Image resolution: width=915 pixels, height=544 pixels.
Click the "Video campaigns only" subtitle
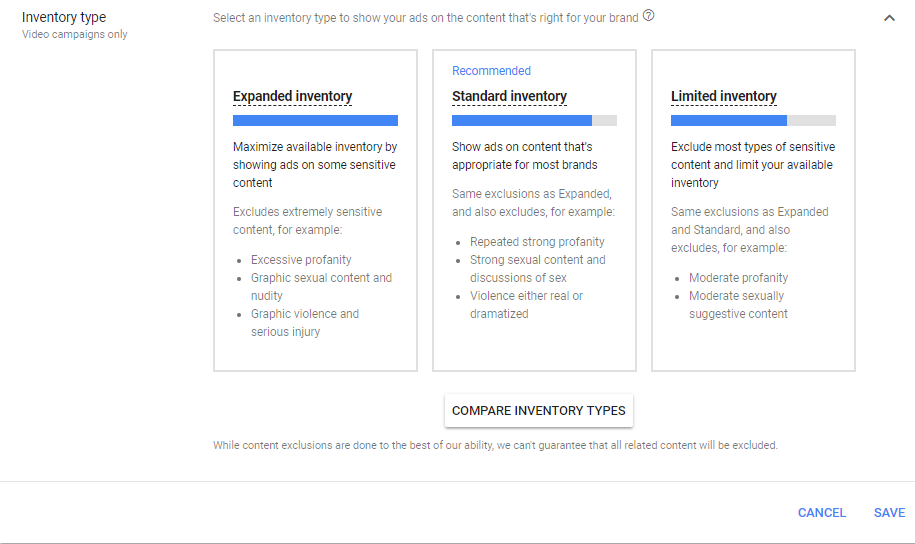click(x=75, y=35)
